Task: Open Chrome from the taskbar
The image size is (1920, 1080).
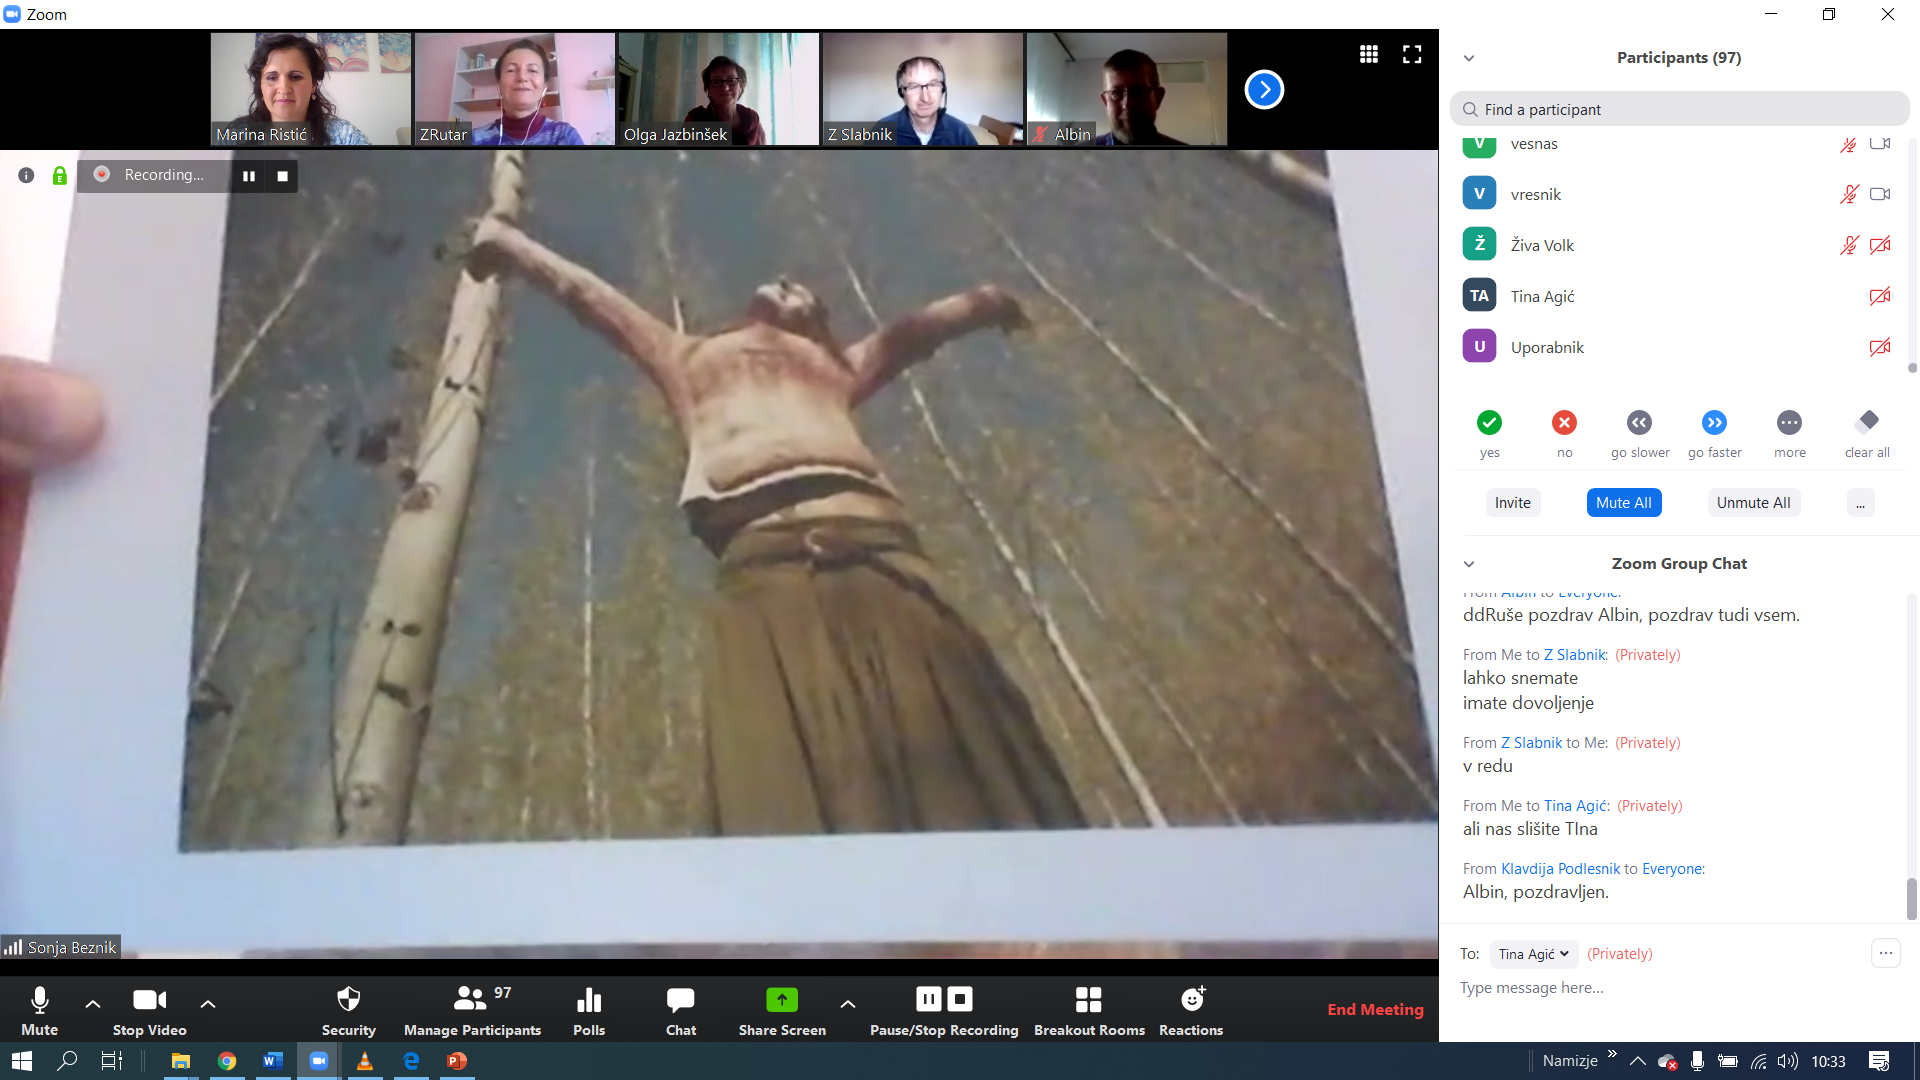Action: point(227,1061)
